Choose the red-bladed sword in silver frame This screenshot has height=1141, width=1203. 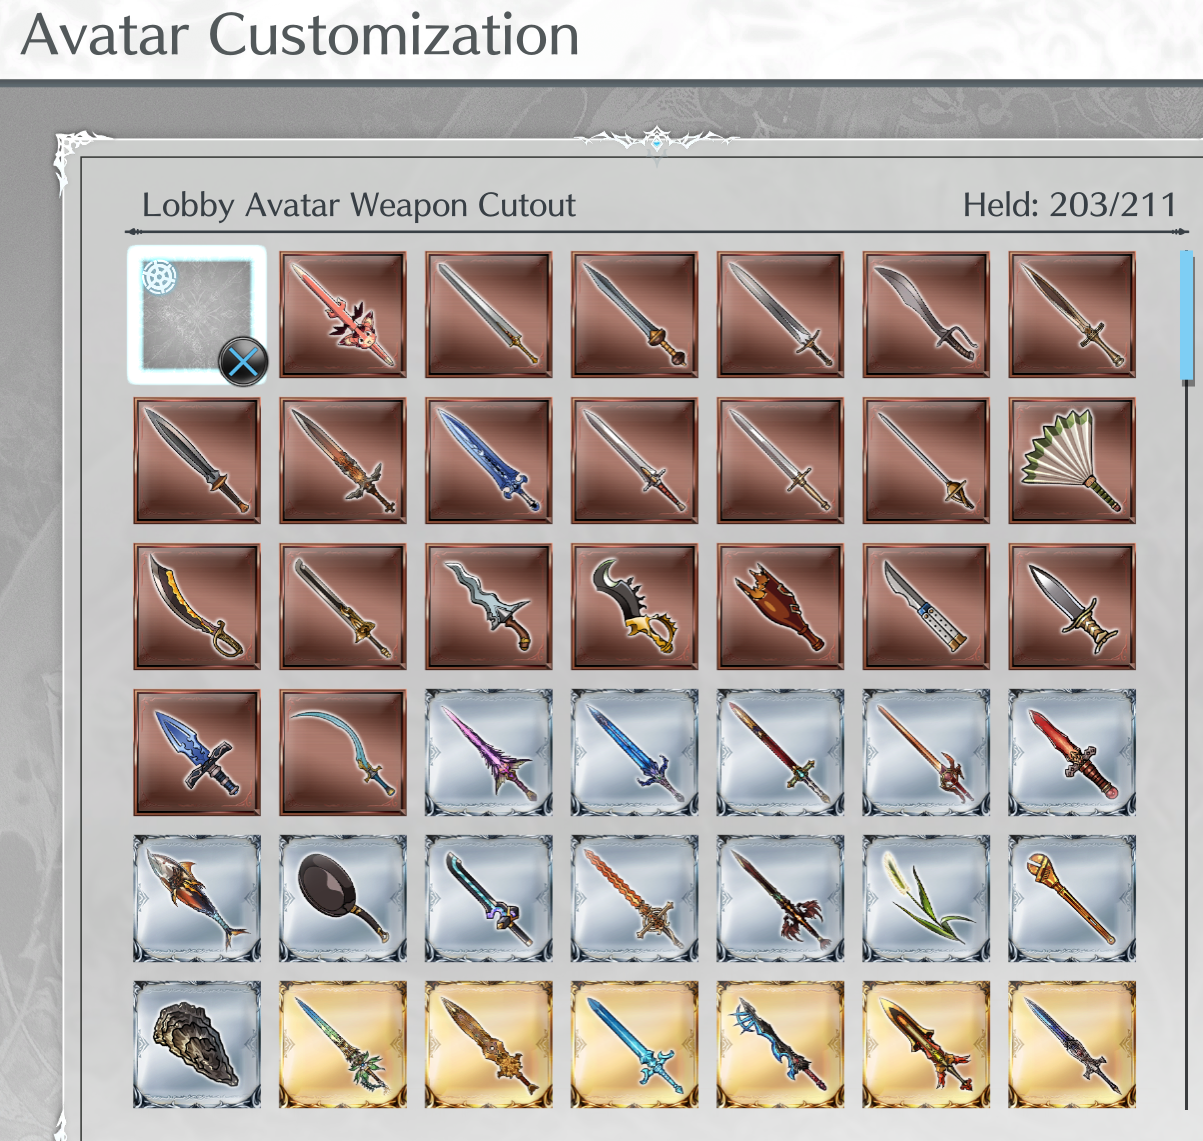pyautogui.click(x=1072, y=753)
